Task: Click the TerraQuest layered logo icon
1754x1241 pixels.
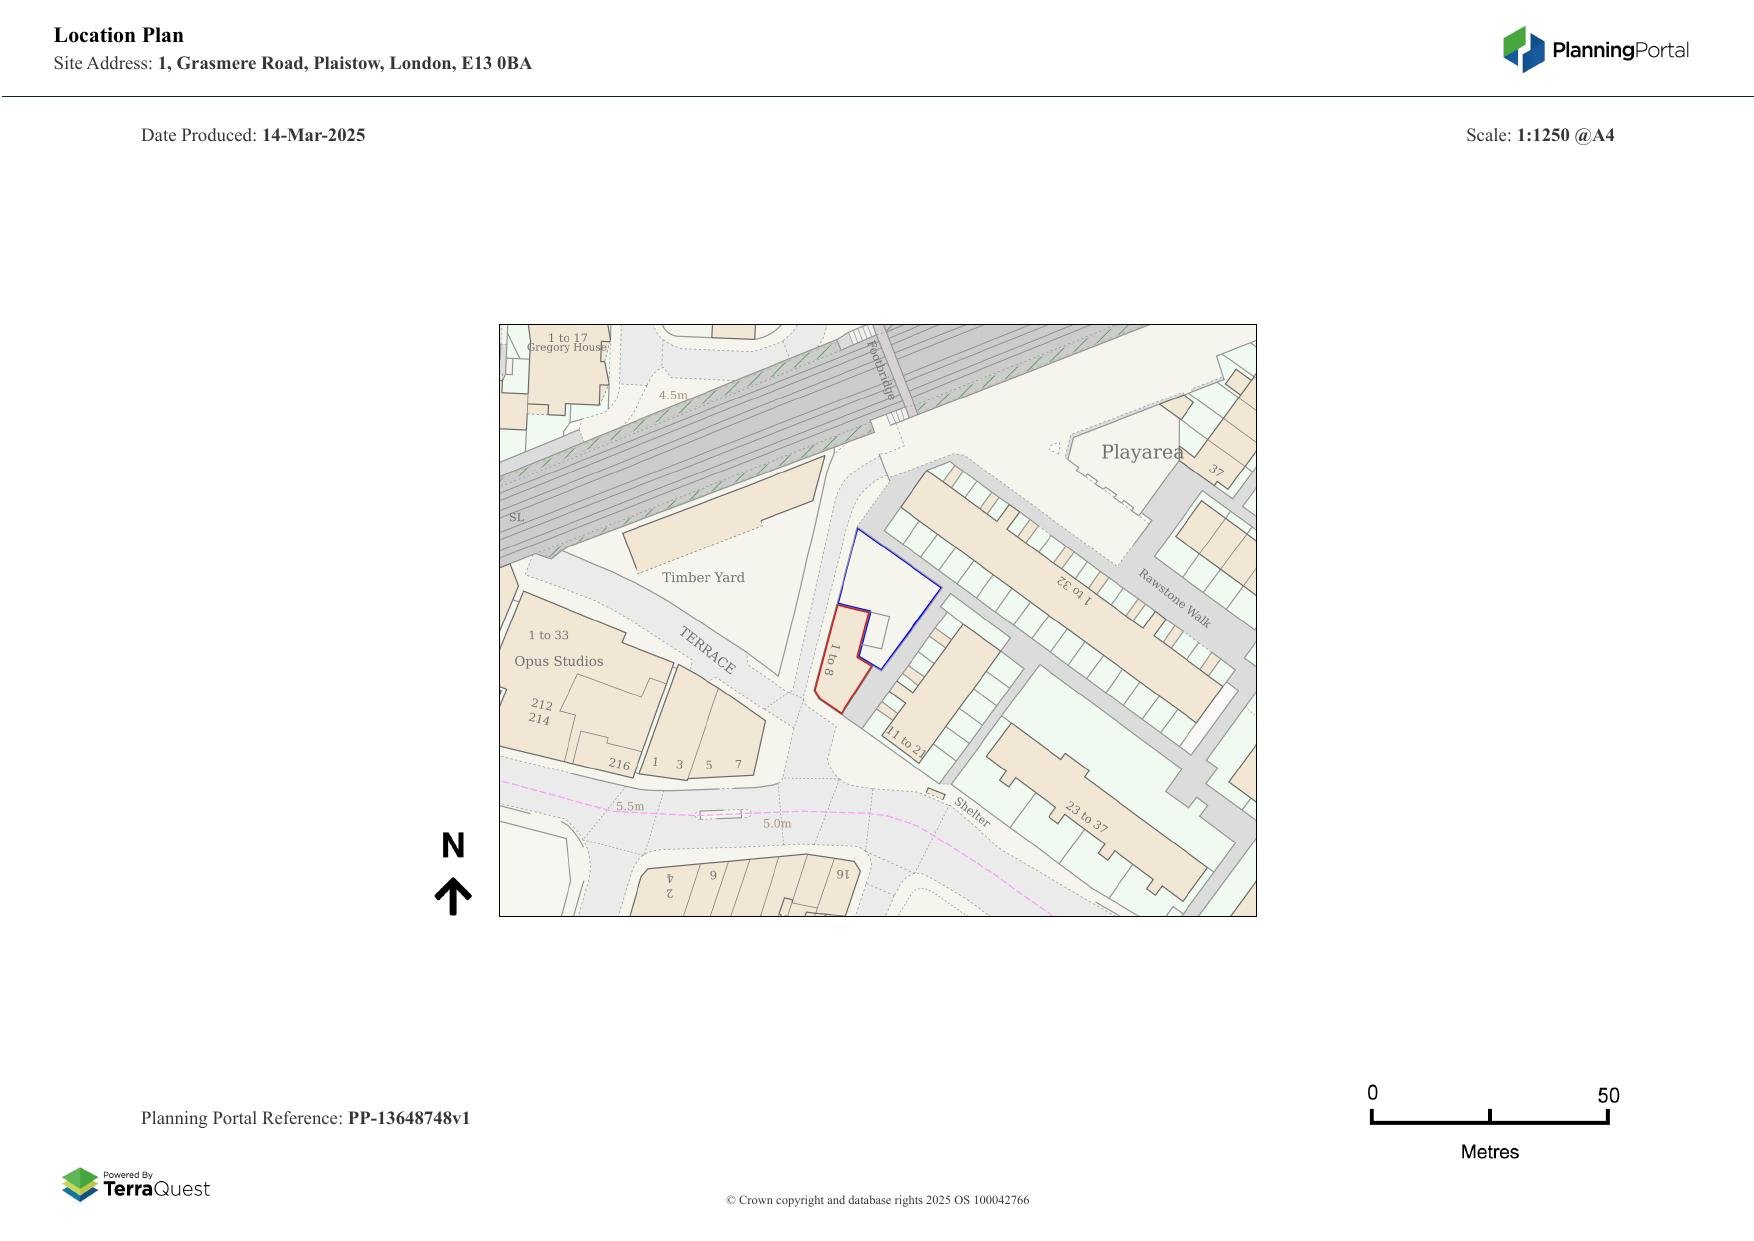Action: (80, 1185)
